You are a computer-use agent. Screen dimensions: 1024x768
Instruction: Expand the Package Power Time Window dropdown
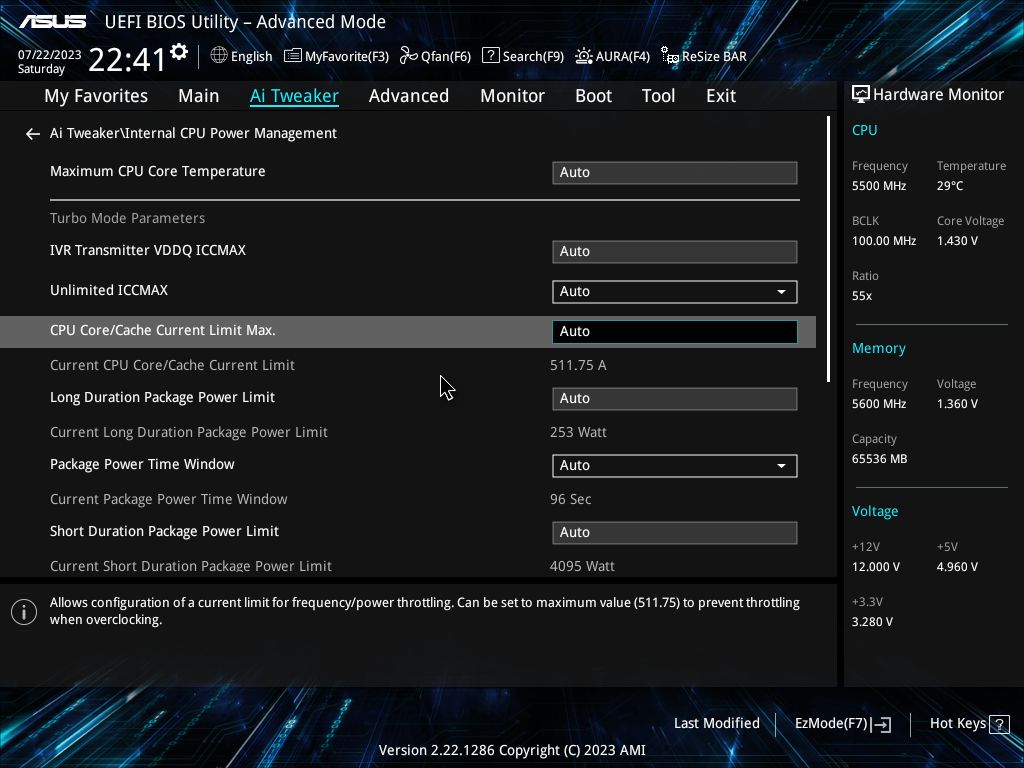coord(675,466)
